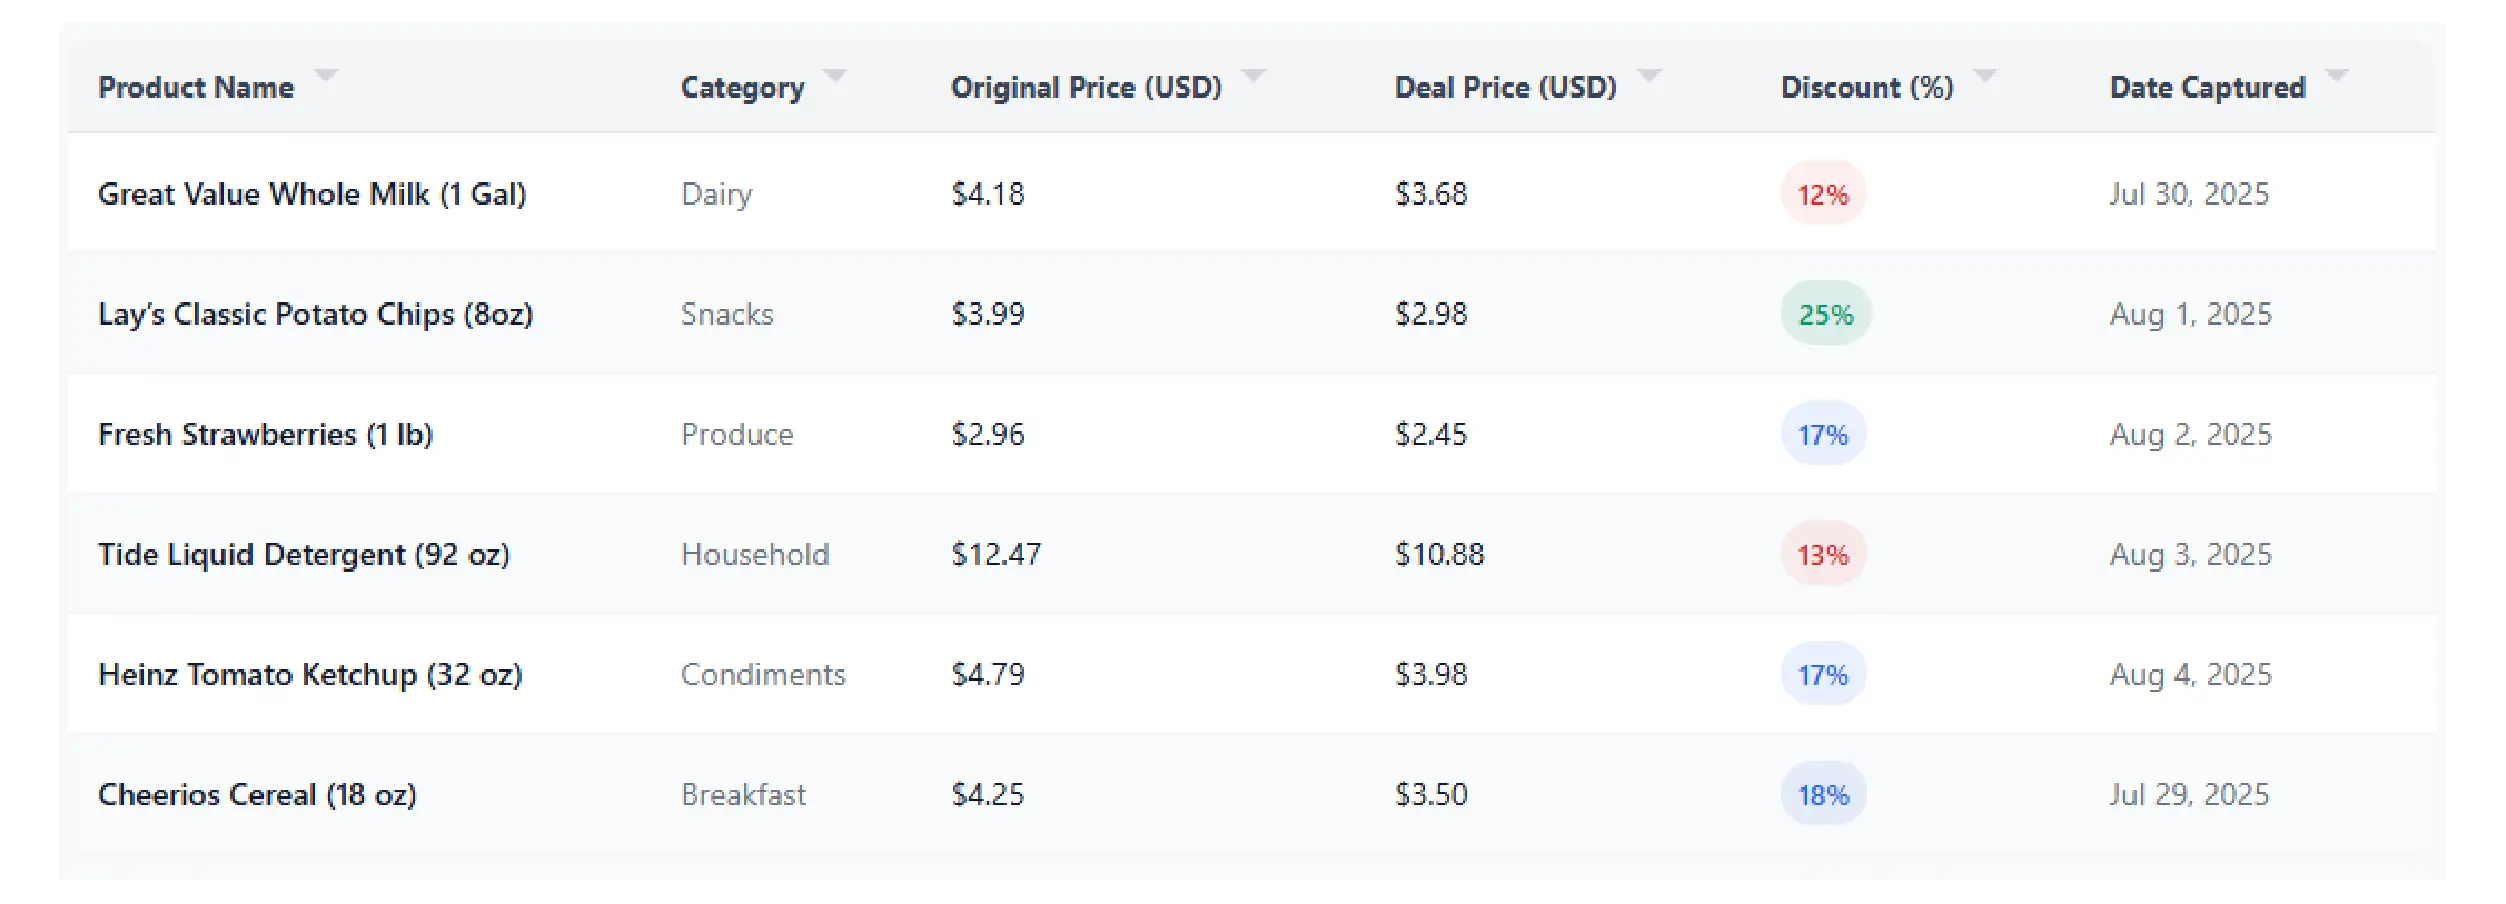Click the red 13% discount badge

pyautogui.click(x=1823, y=555)
